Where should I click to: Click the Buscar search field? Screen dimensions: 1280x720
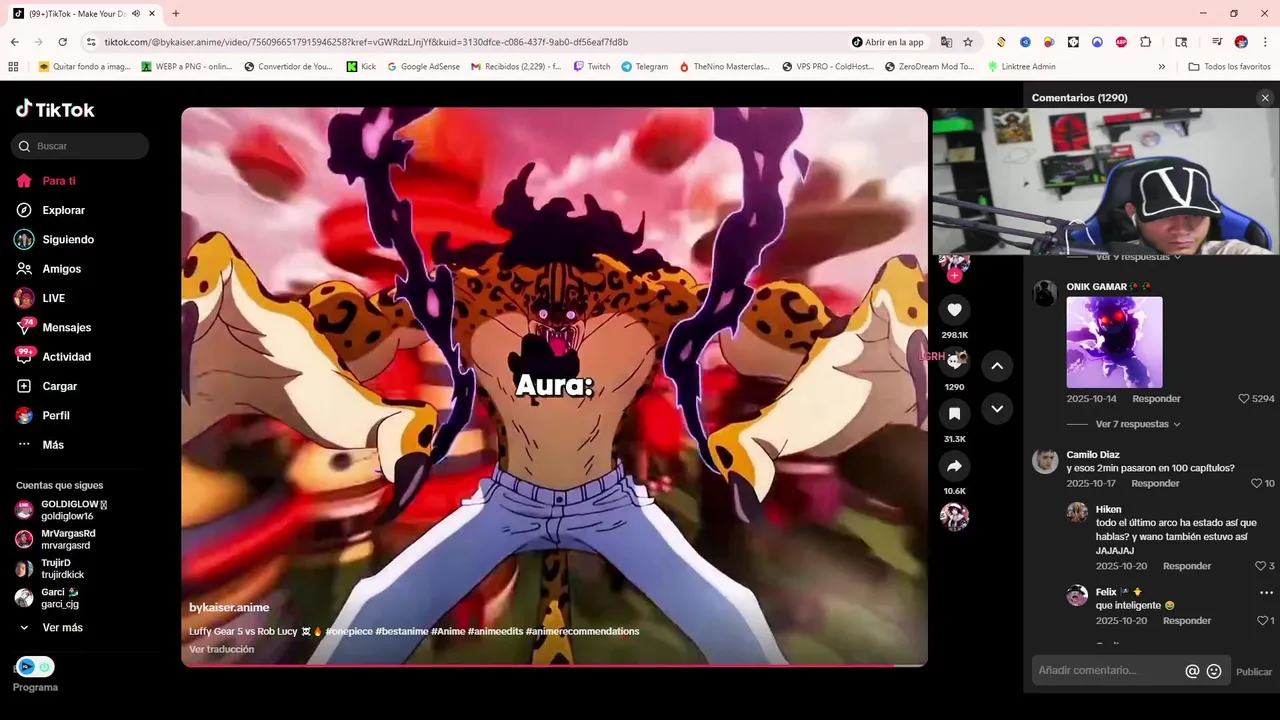(80, 146)
